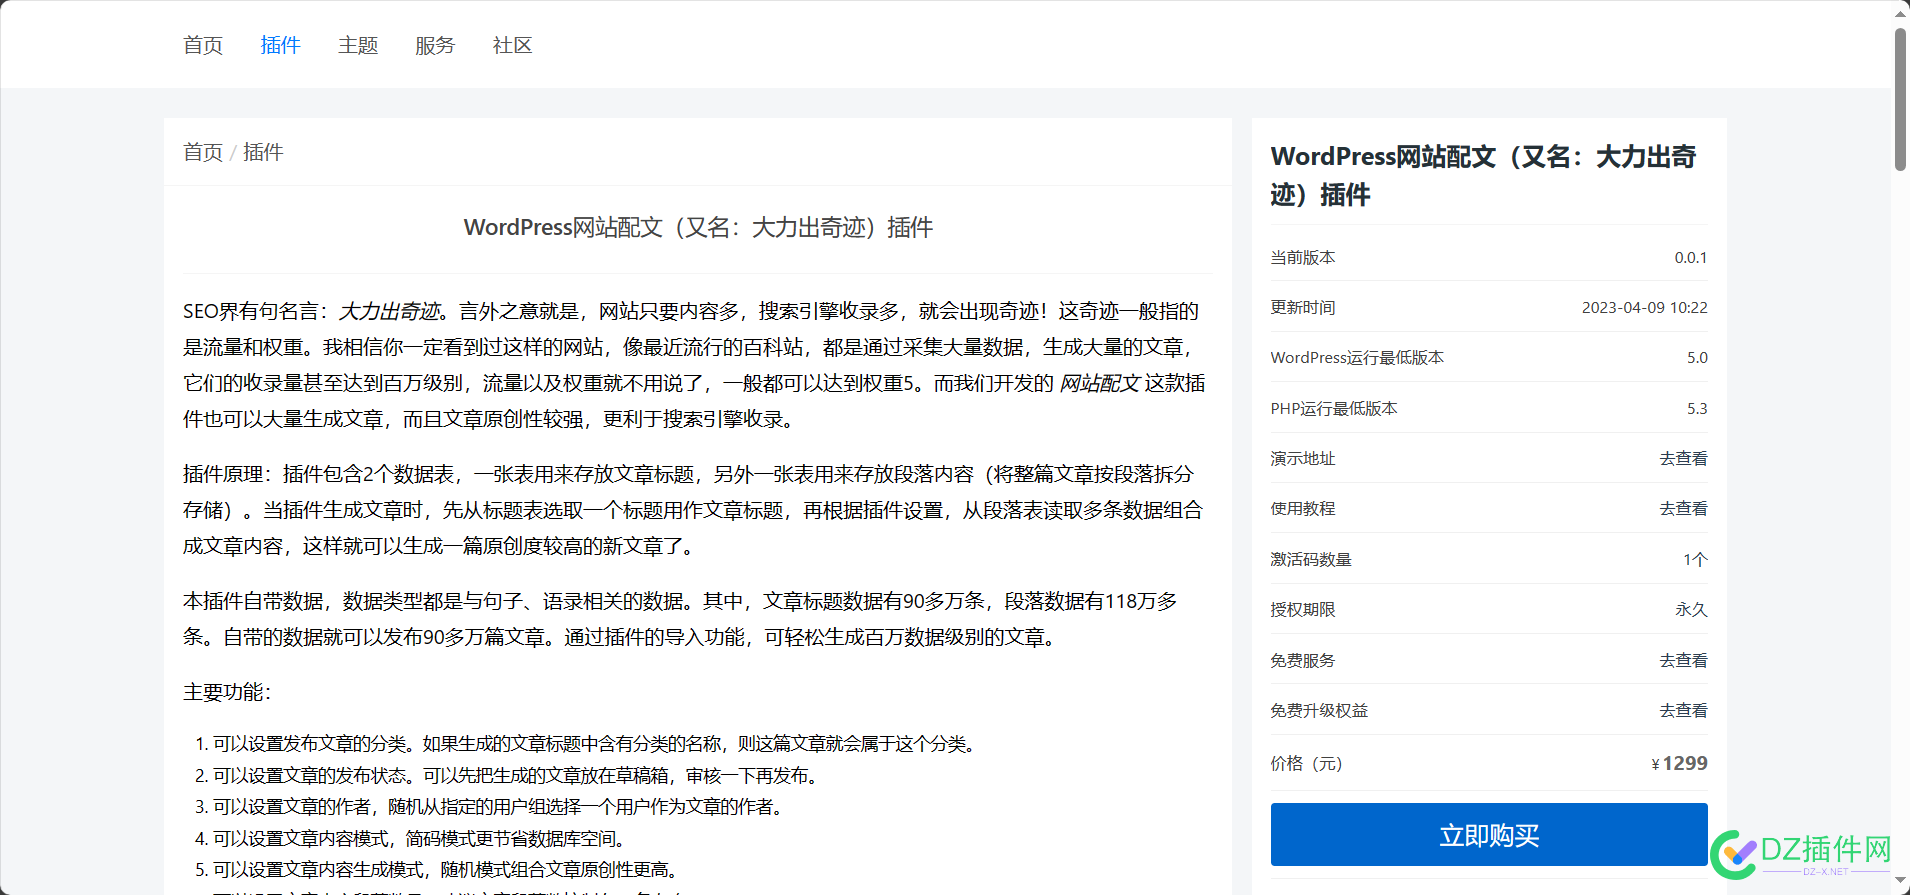Open 去查看 link for 演示地址
The width and height of the screenshot is (1910, 895).
coord(1683,458)
